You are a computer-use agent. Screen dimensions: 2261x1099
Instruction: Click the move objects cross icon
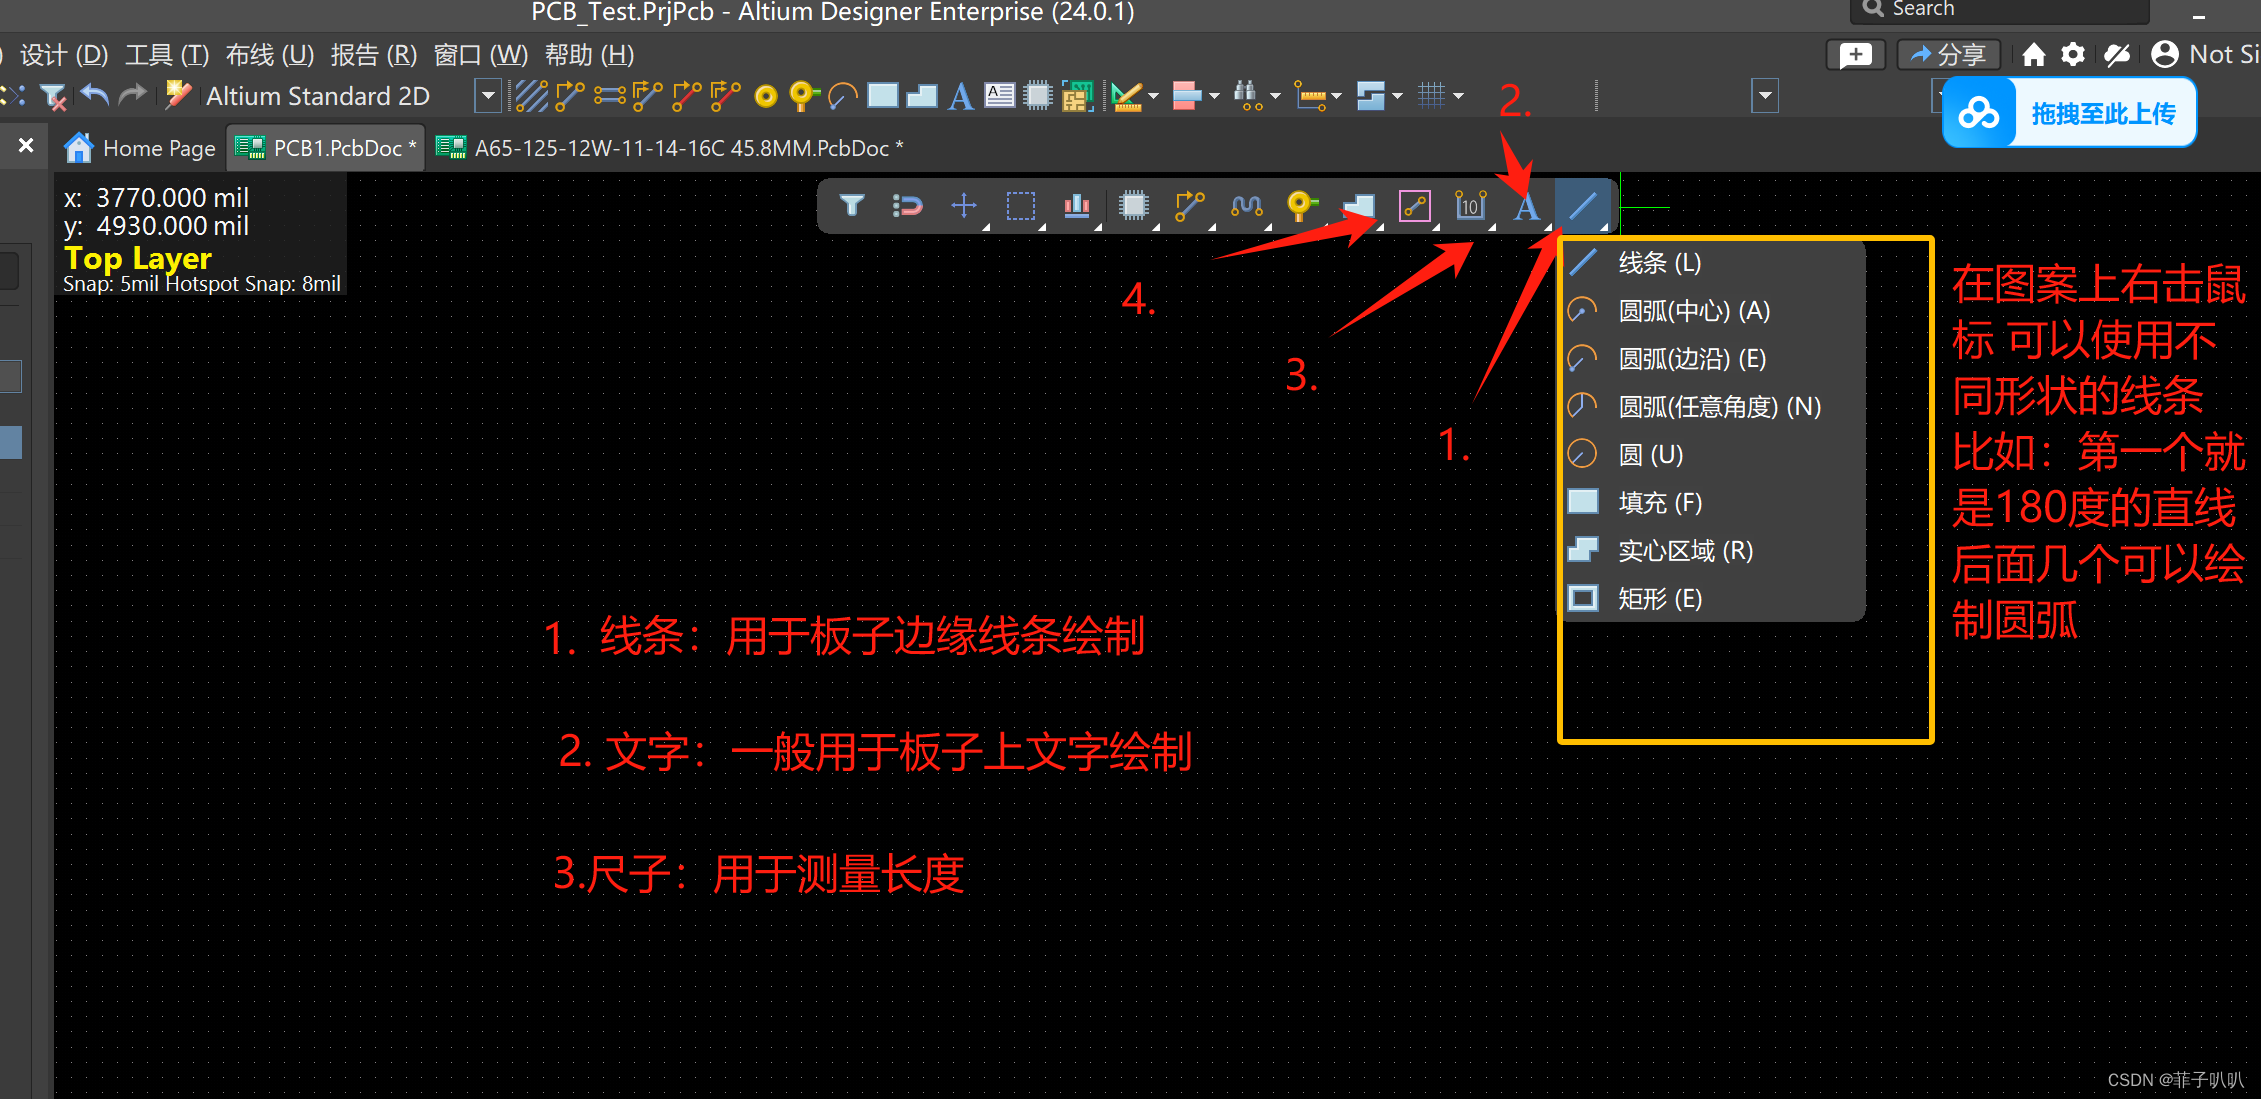pyautogui.click(x=963, y=206)
